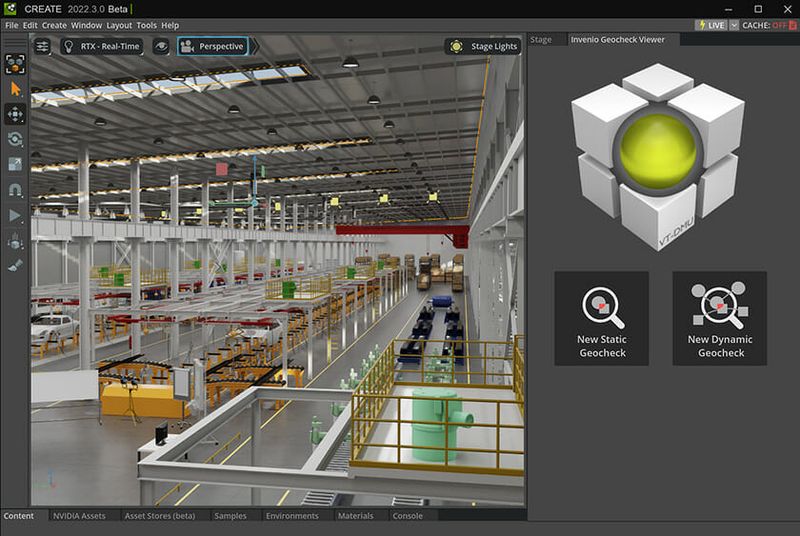Select the orange arrow Select tool

coord(15,89)
